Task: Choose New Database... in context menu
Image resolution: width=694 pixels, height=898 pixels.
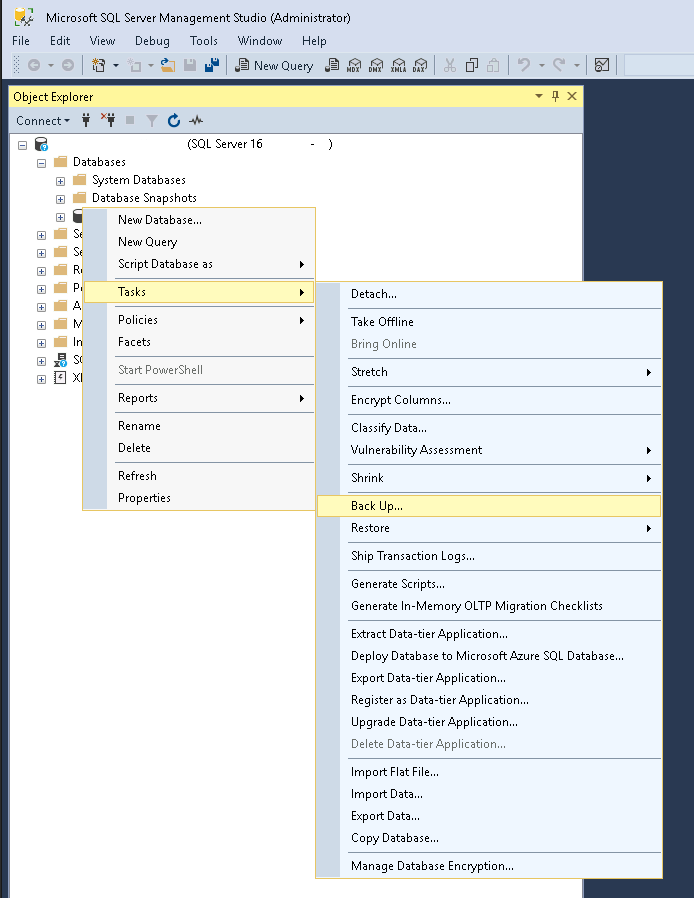Action: click(x=199, y=220)
